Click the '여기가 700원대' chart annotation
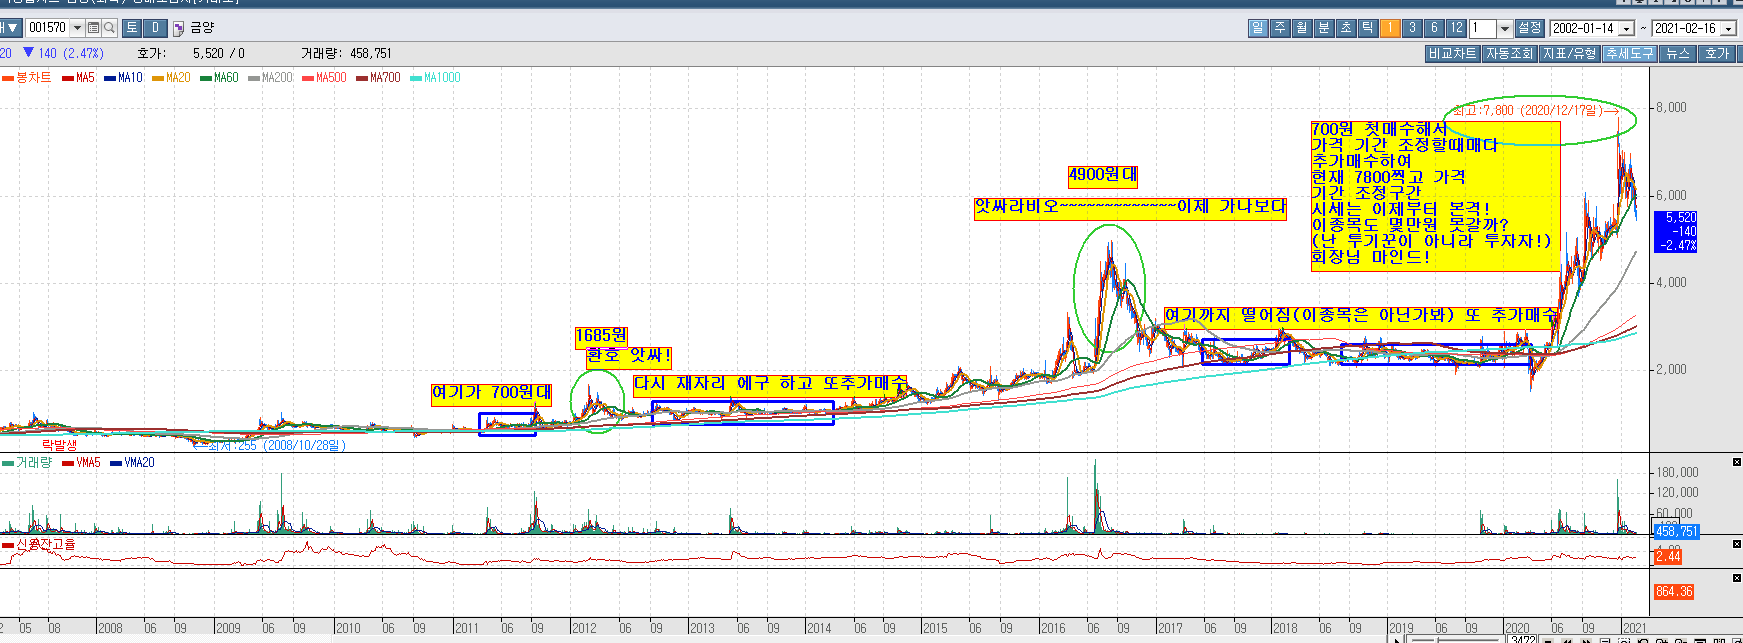The height and width of the screenshot is (643, 1743). pos(491,393)
